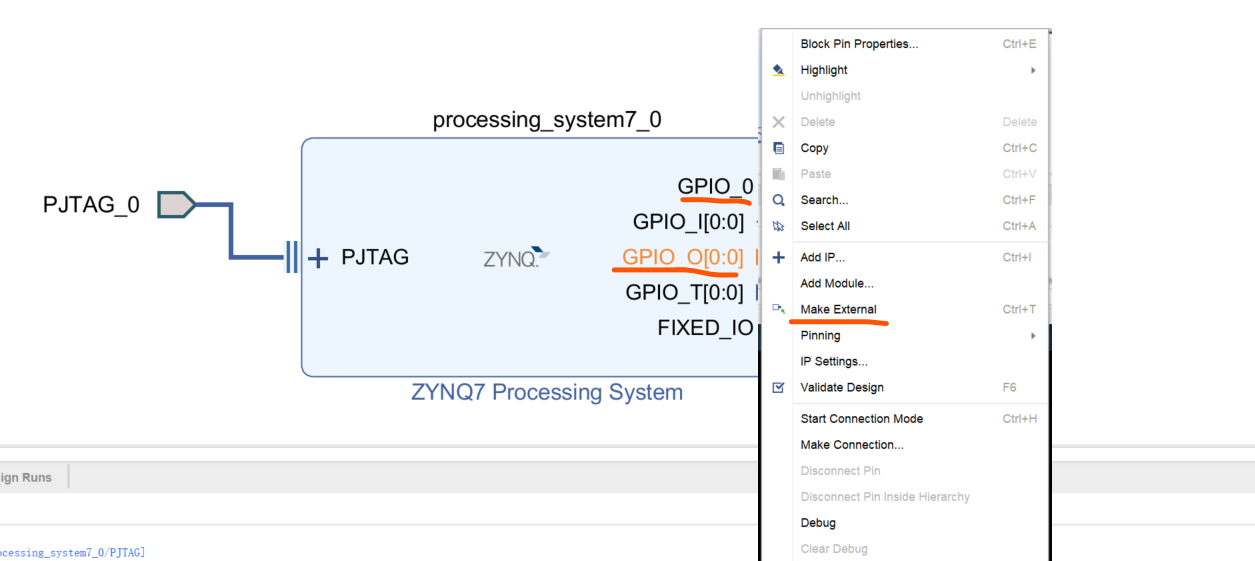Select the Make Connection menu item

point(851,445)
